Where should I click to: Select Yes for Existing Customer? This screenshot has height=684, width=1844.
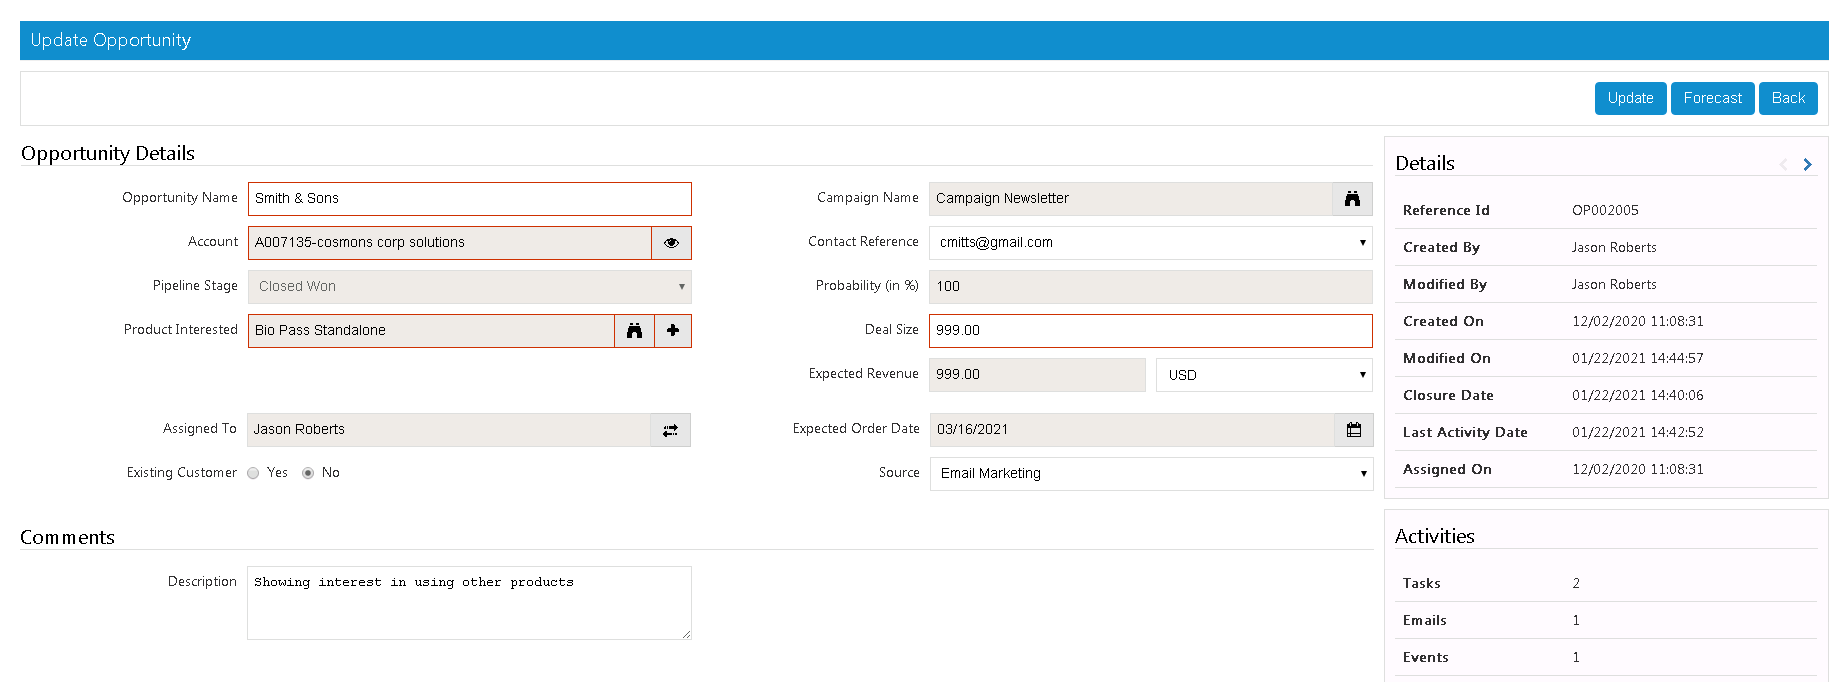[x=254, y=473]
